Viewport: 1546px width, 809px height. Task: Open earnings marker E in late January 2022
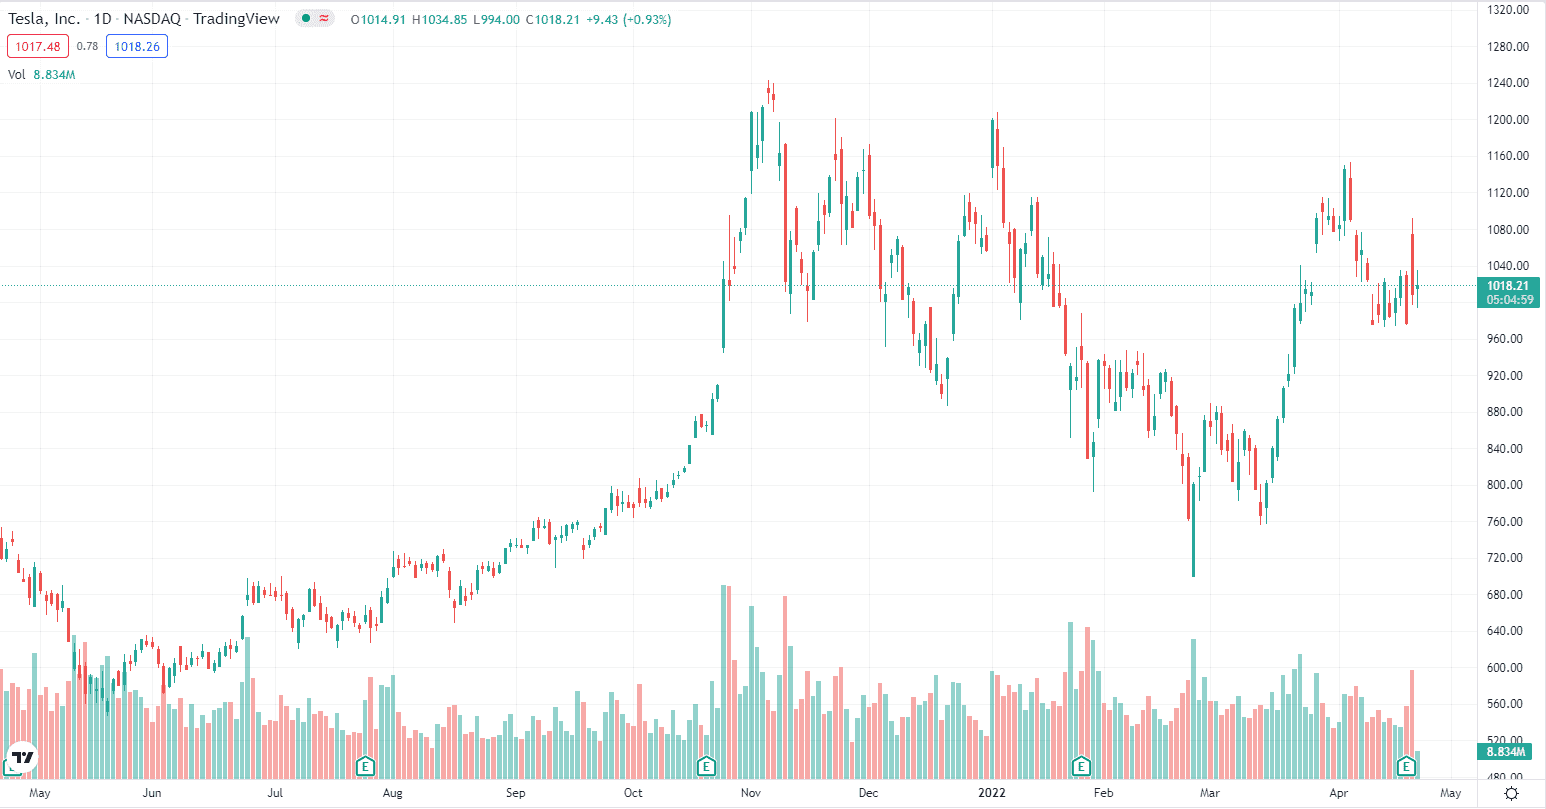tap(1081, 767)
